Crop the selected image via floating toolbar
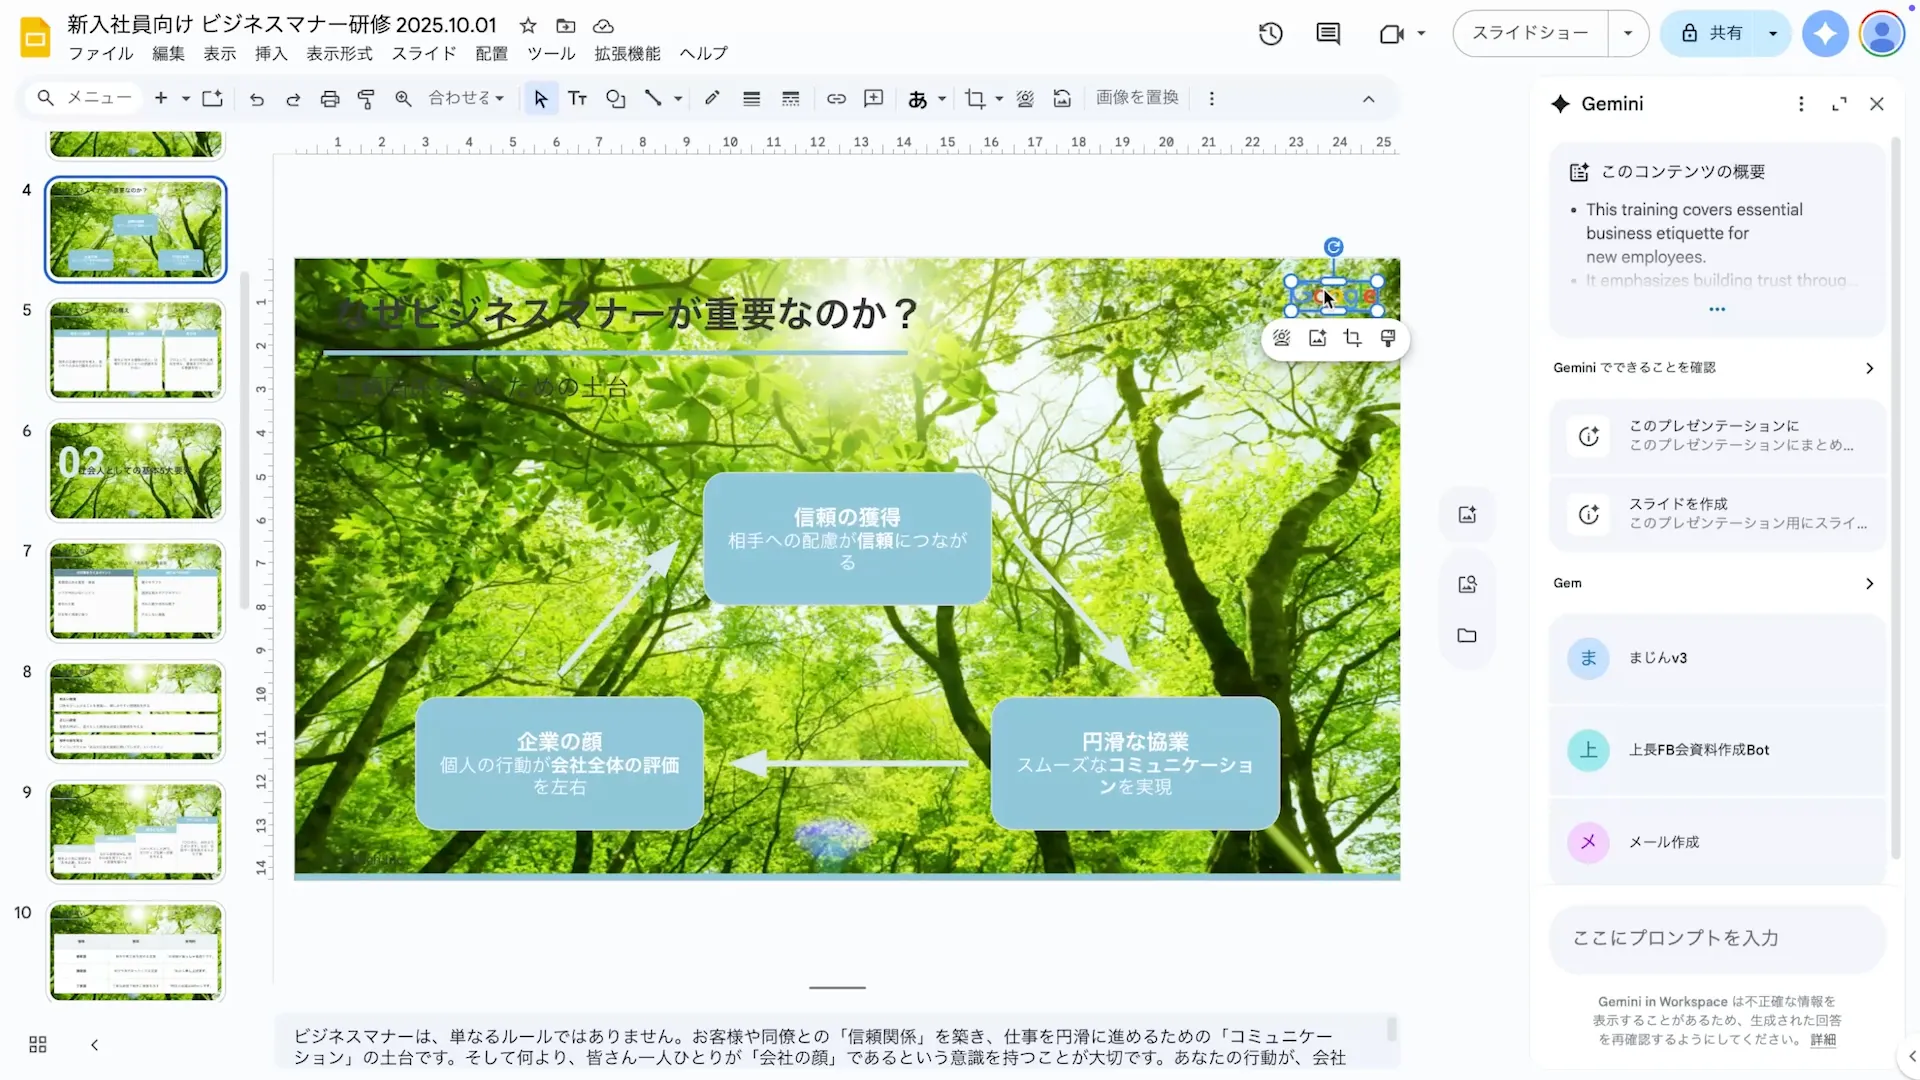 [1352, 338]
